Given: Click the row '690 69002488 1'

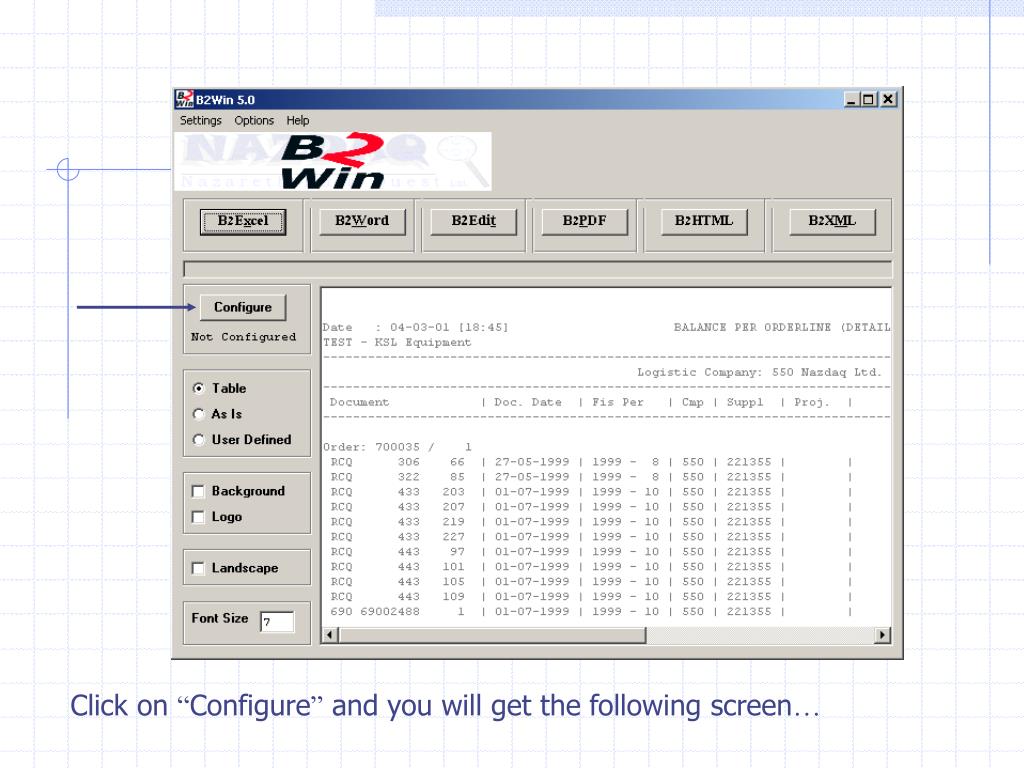Looking at the screenshot, I should [590, 612].
